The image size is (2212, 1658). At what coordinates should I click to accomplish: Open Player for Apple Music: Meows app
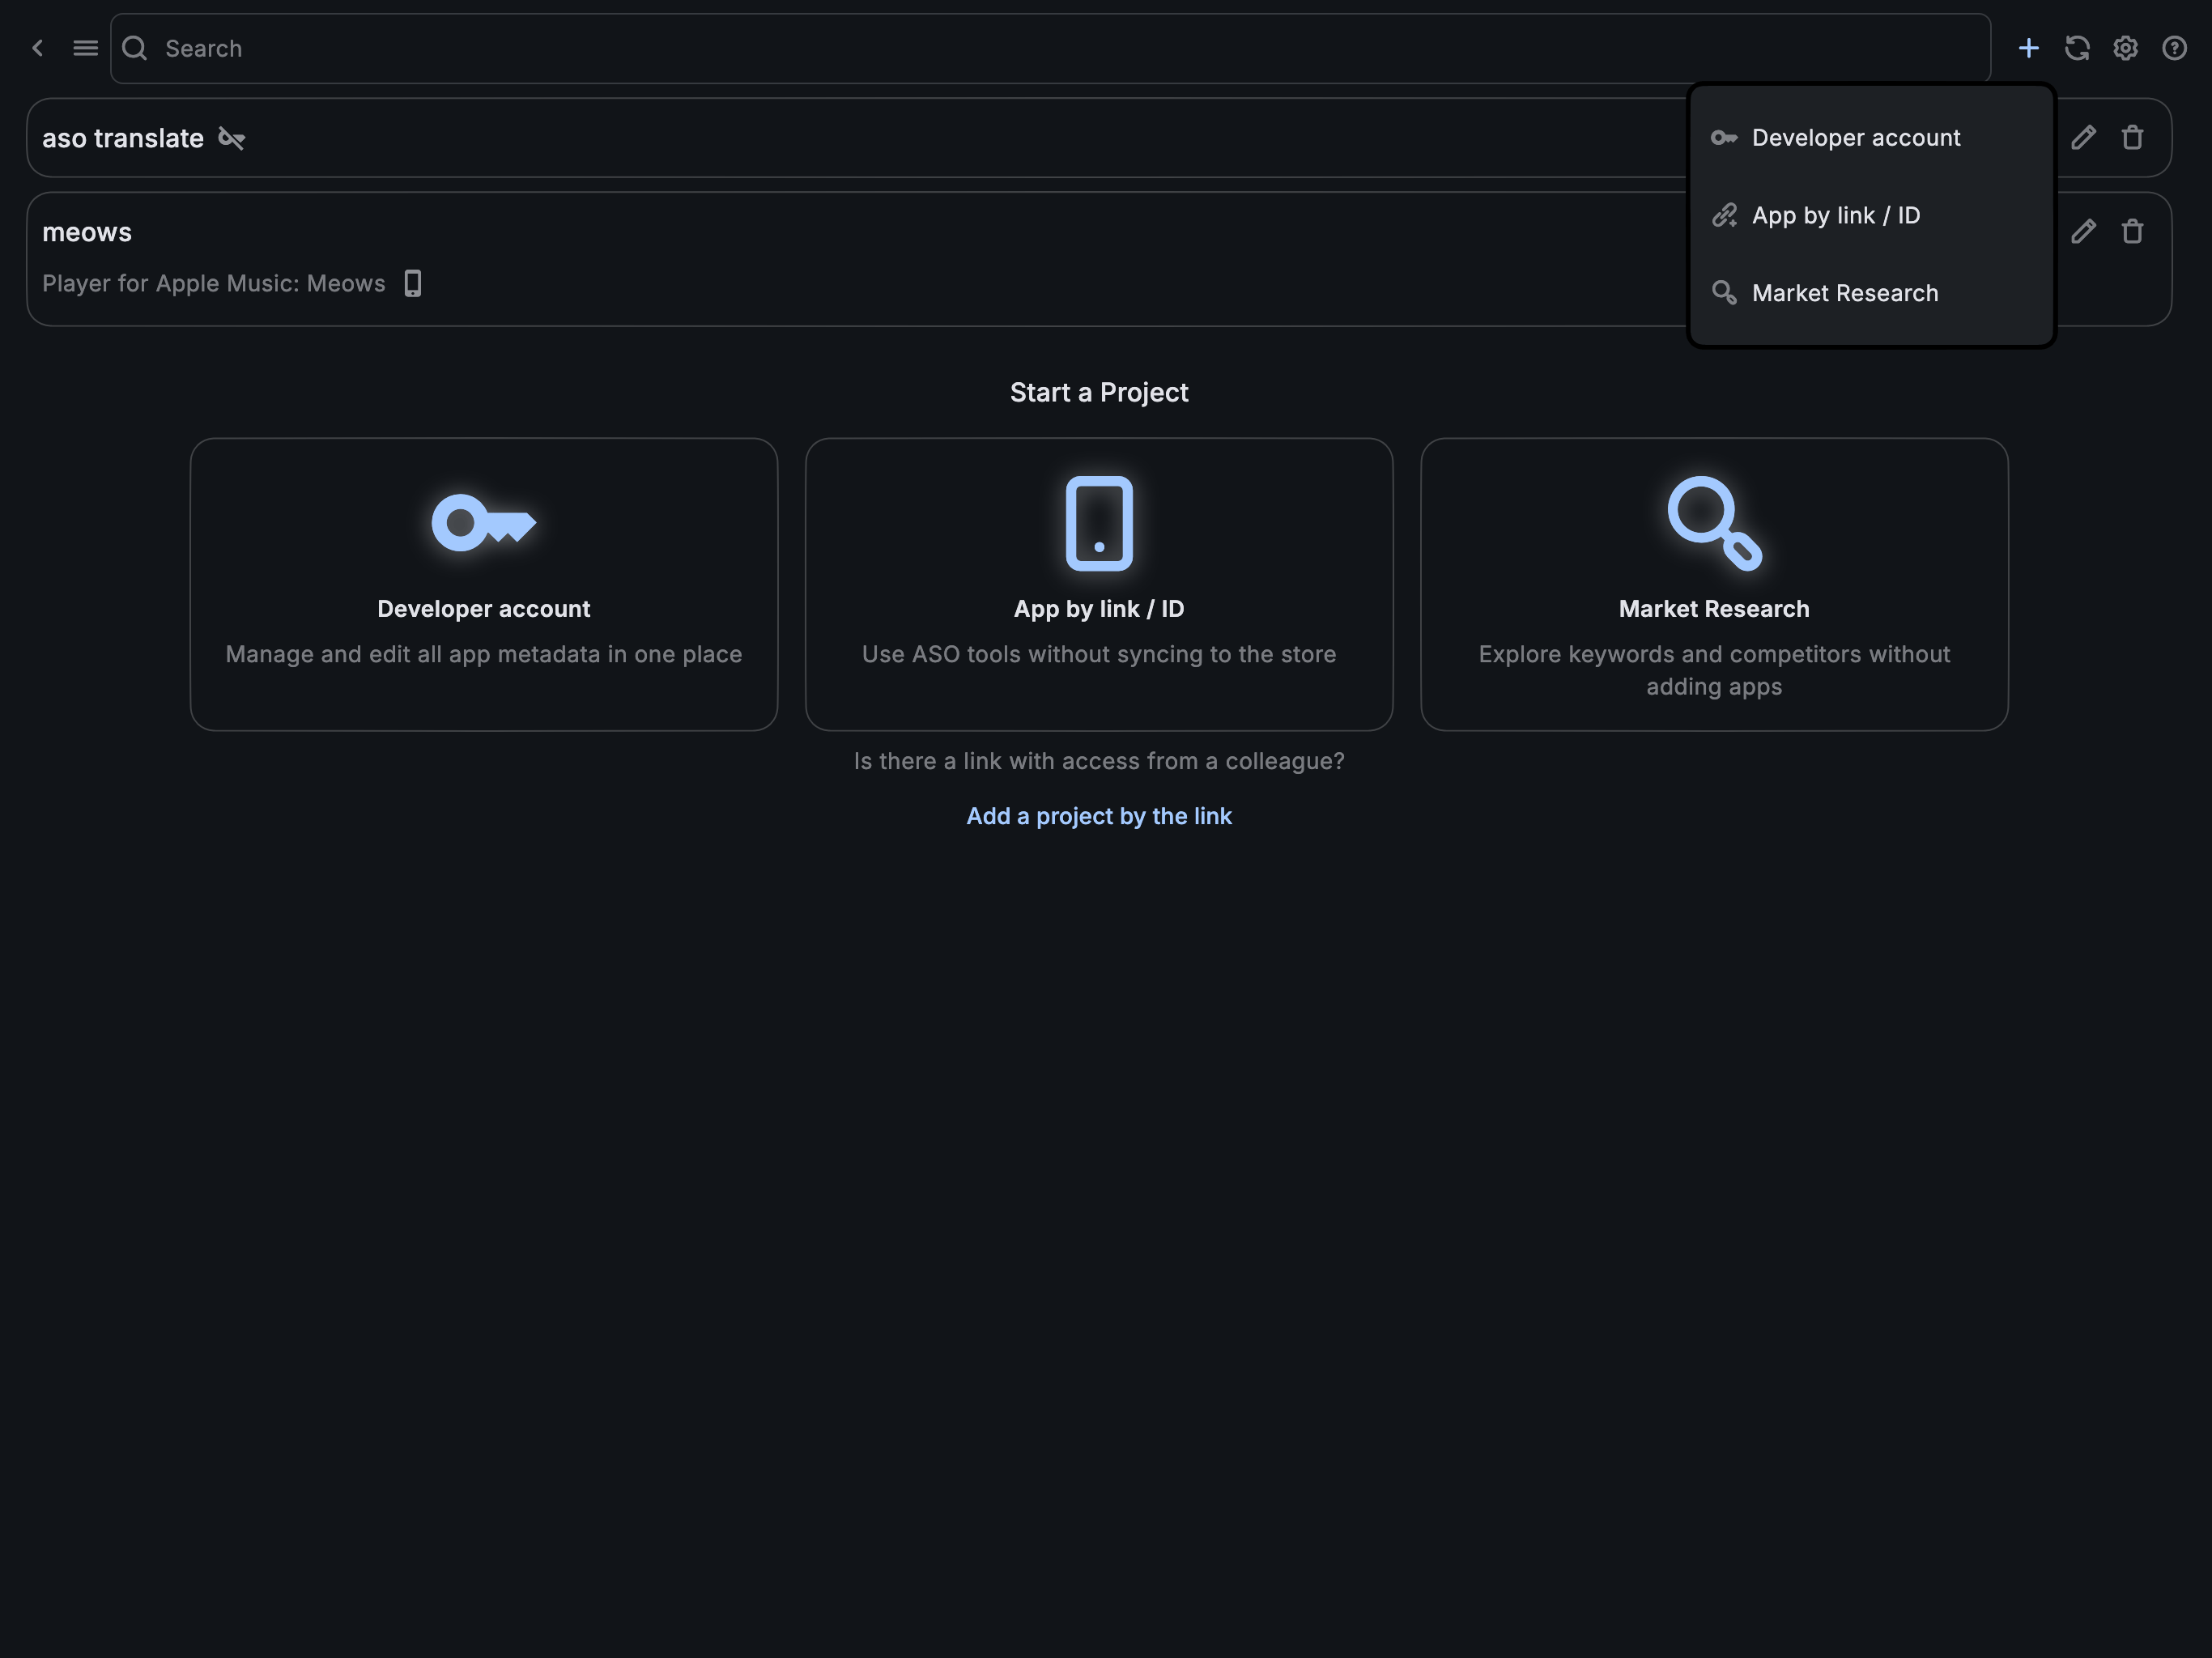(x=214, y=284)
